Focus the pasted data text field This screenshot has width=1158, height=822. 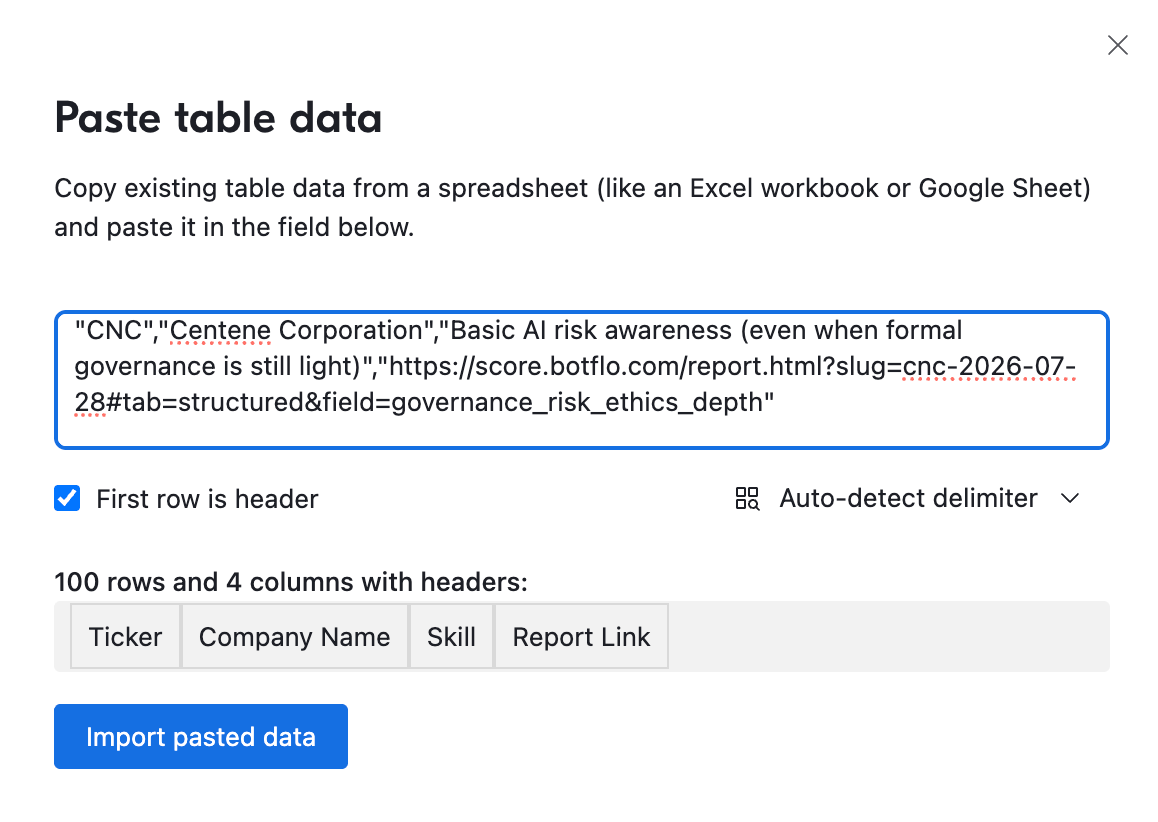tap(581, 380)
